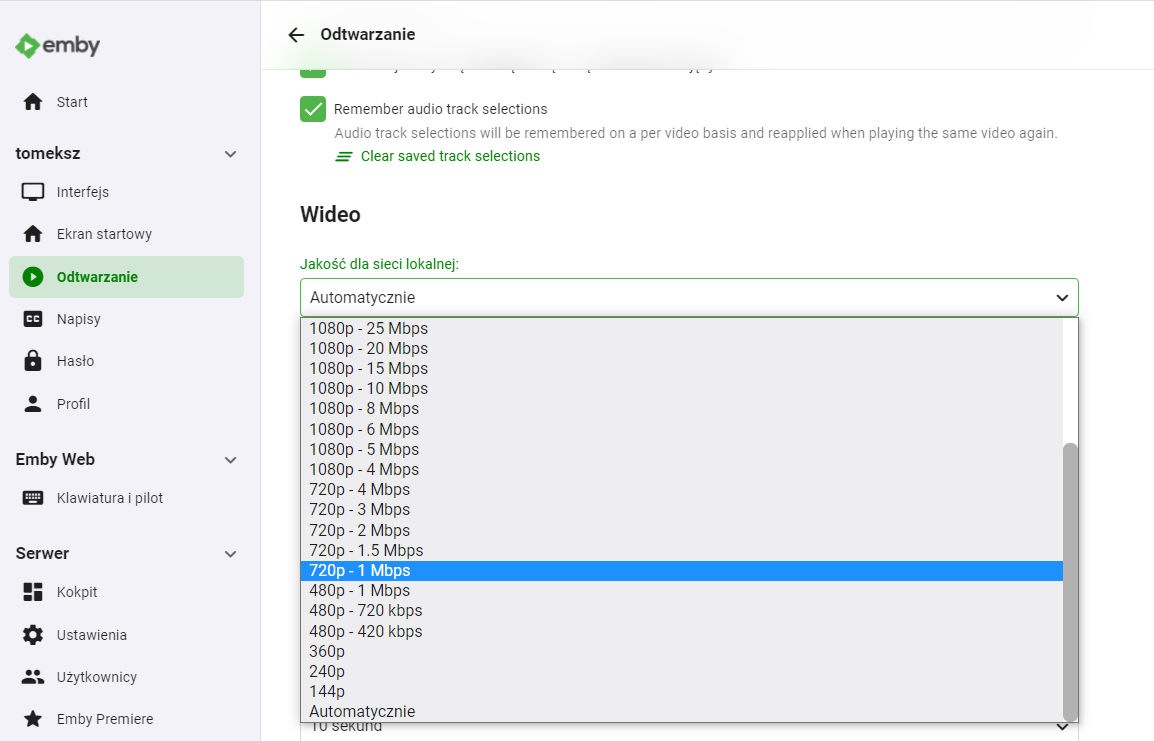The width and height of the screenshot is (1154, 741).
Task: Select the Interfejs monitor icon
Action: click(33, 191)
